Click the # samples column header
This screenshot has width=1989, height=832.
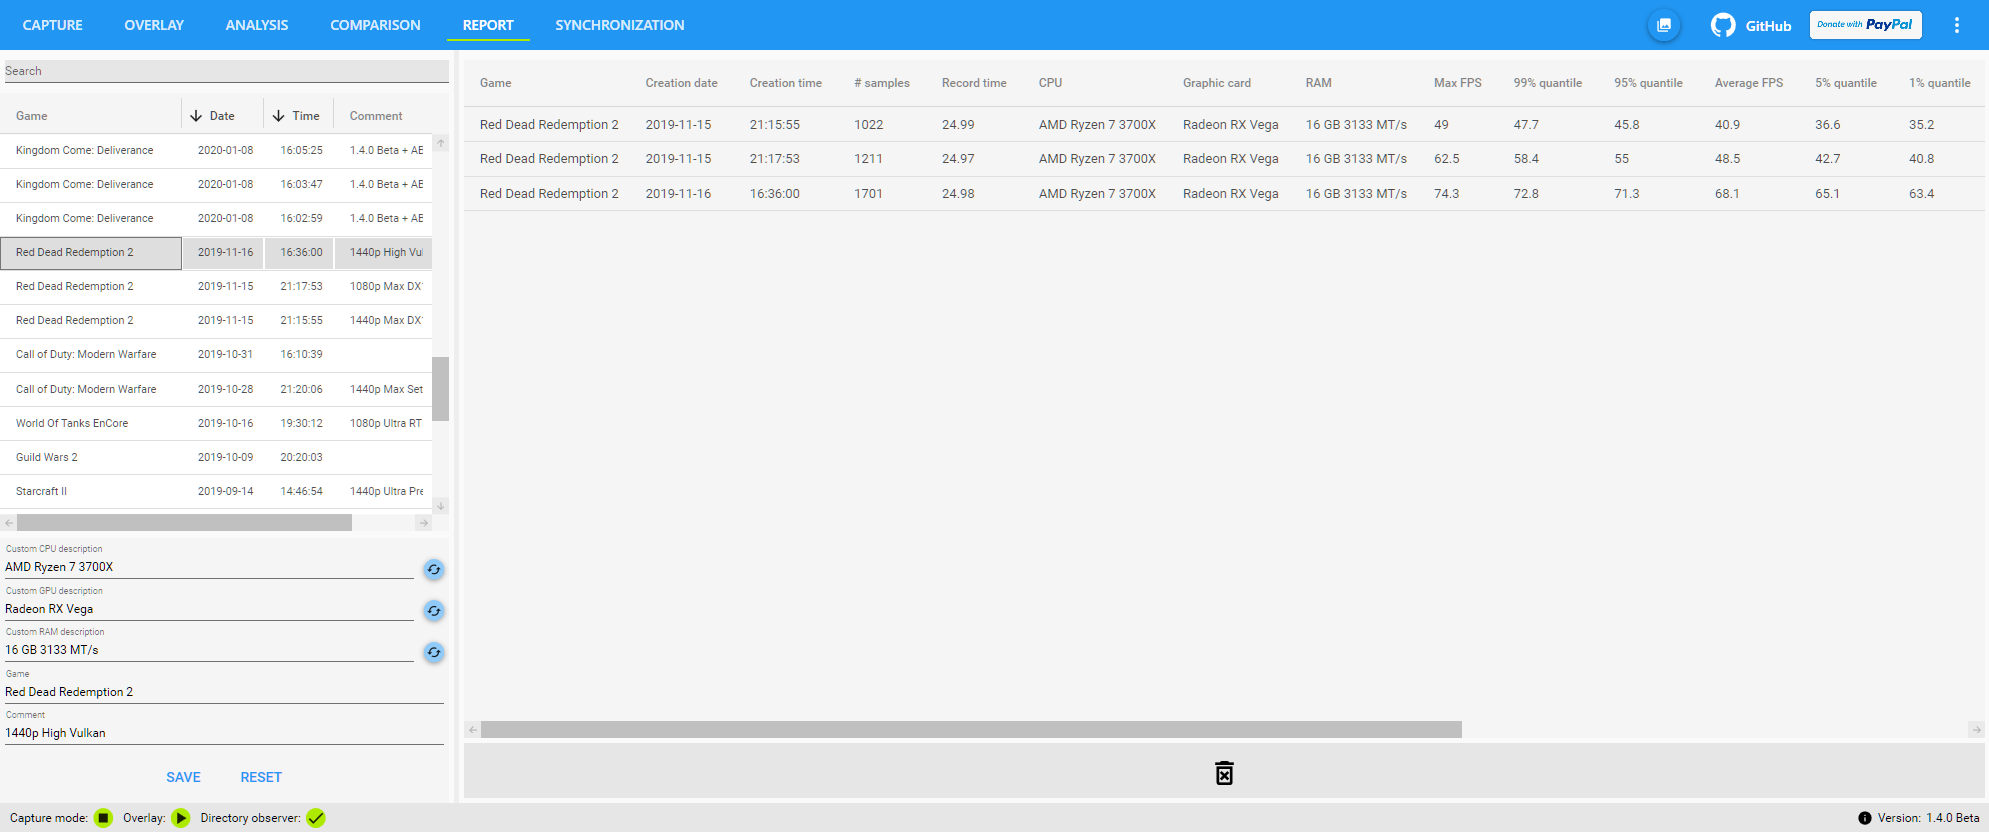[882, 83]
